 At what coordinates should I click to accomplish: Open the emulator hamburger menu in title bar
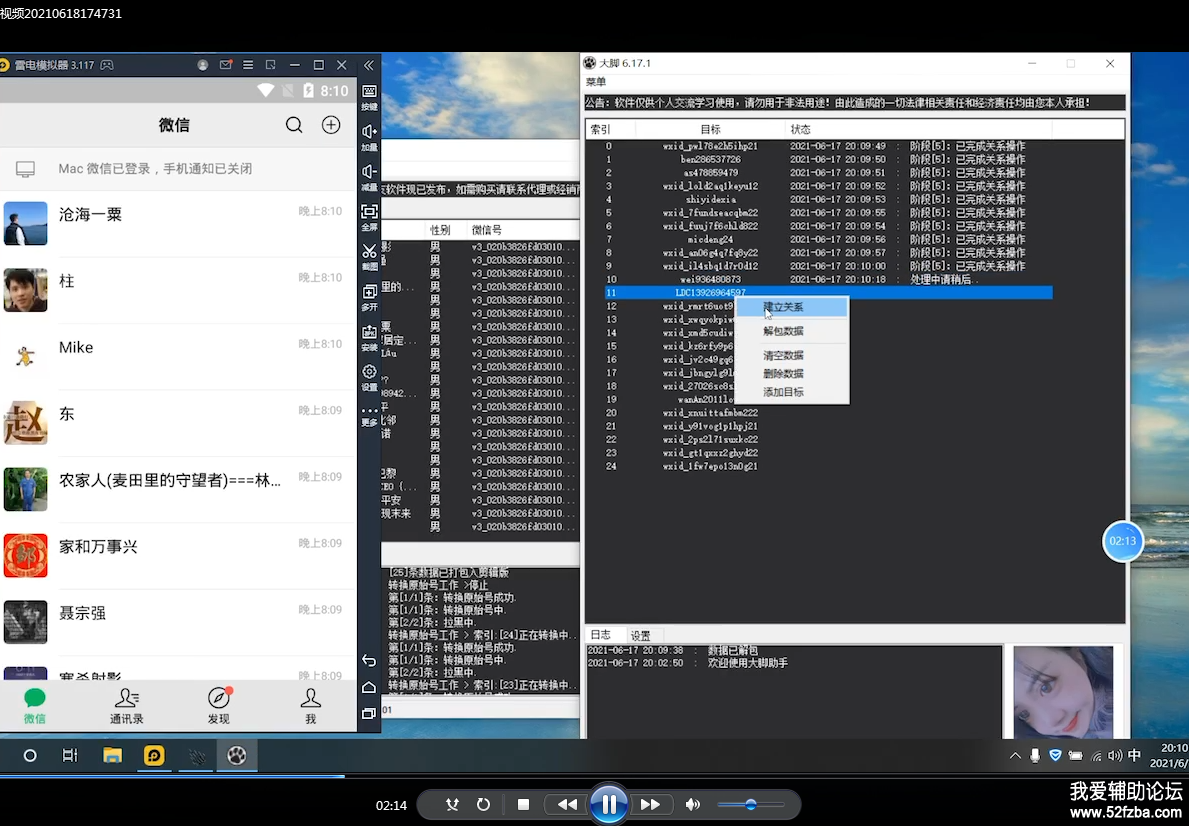248,65
